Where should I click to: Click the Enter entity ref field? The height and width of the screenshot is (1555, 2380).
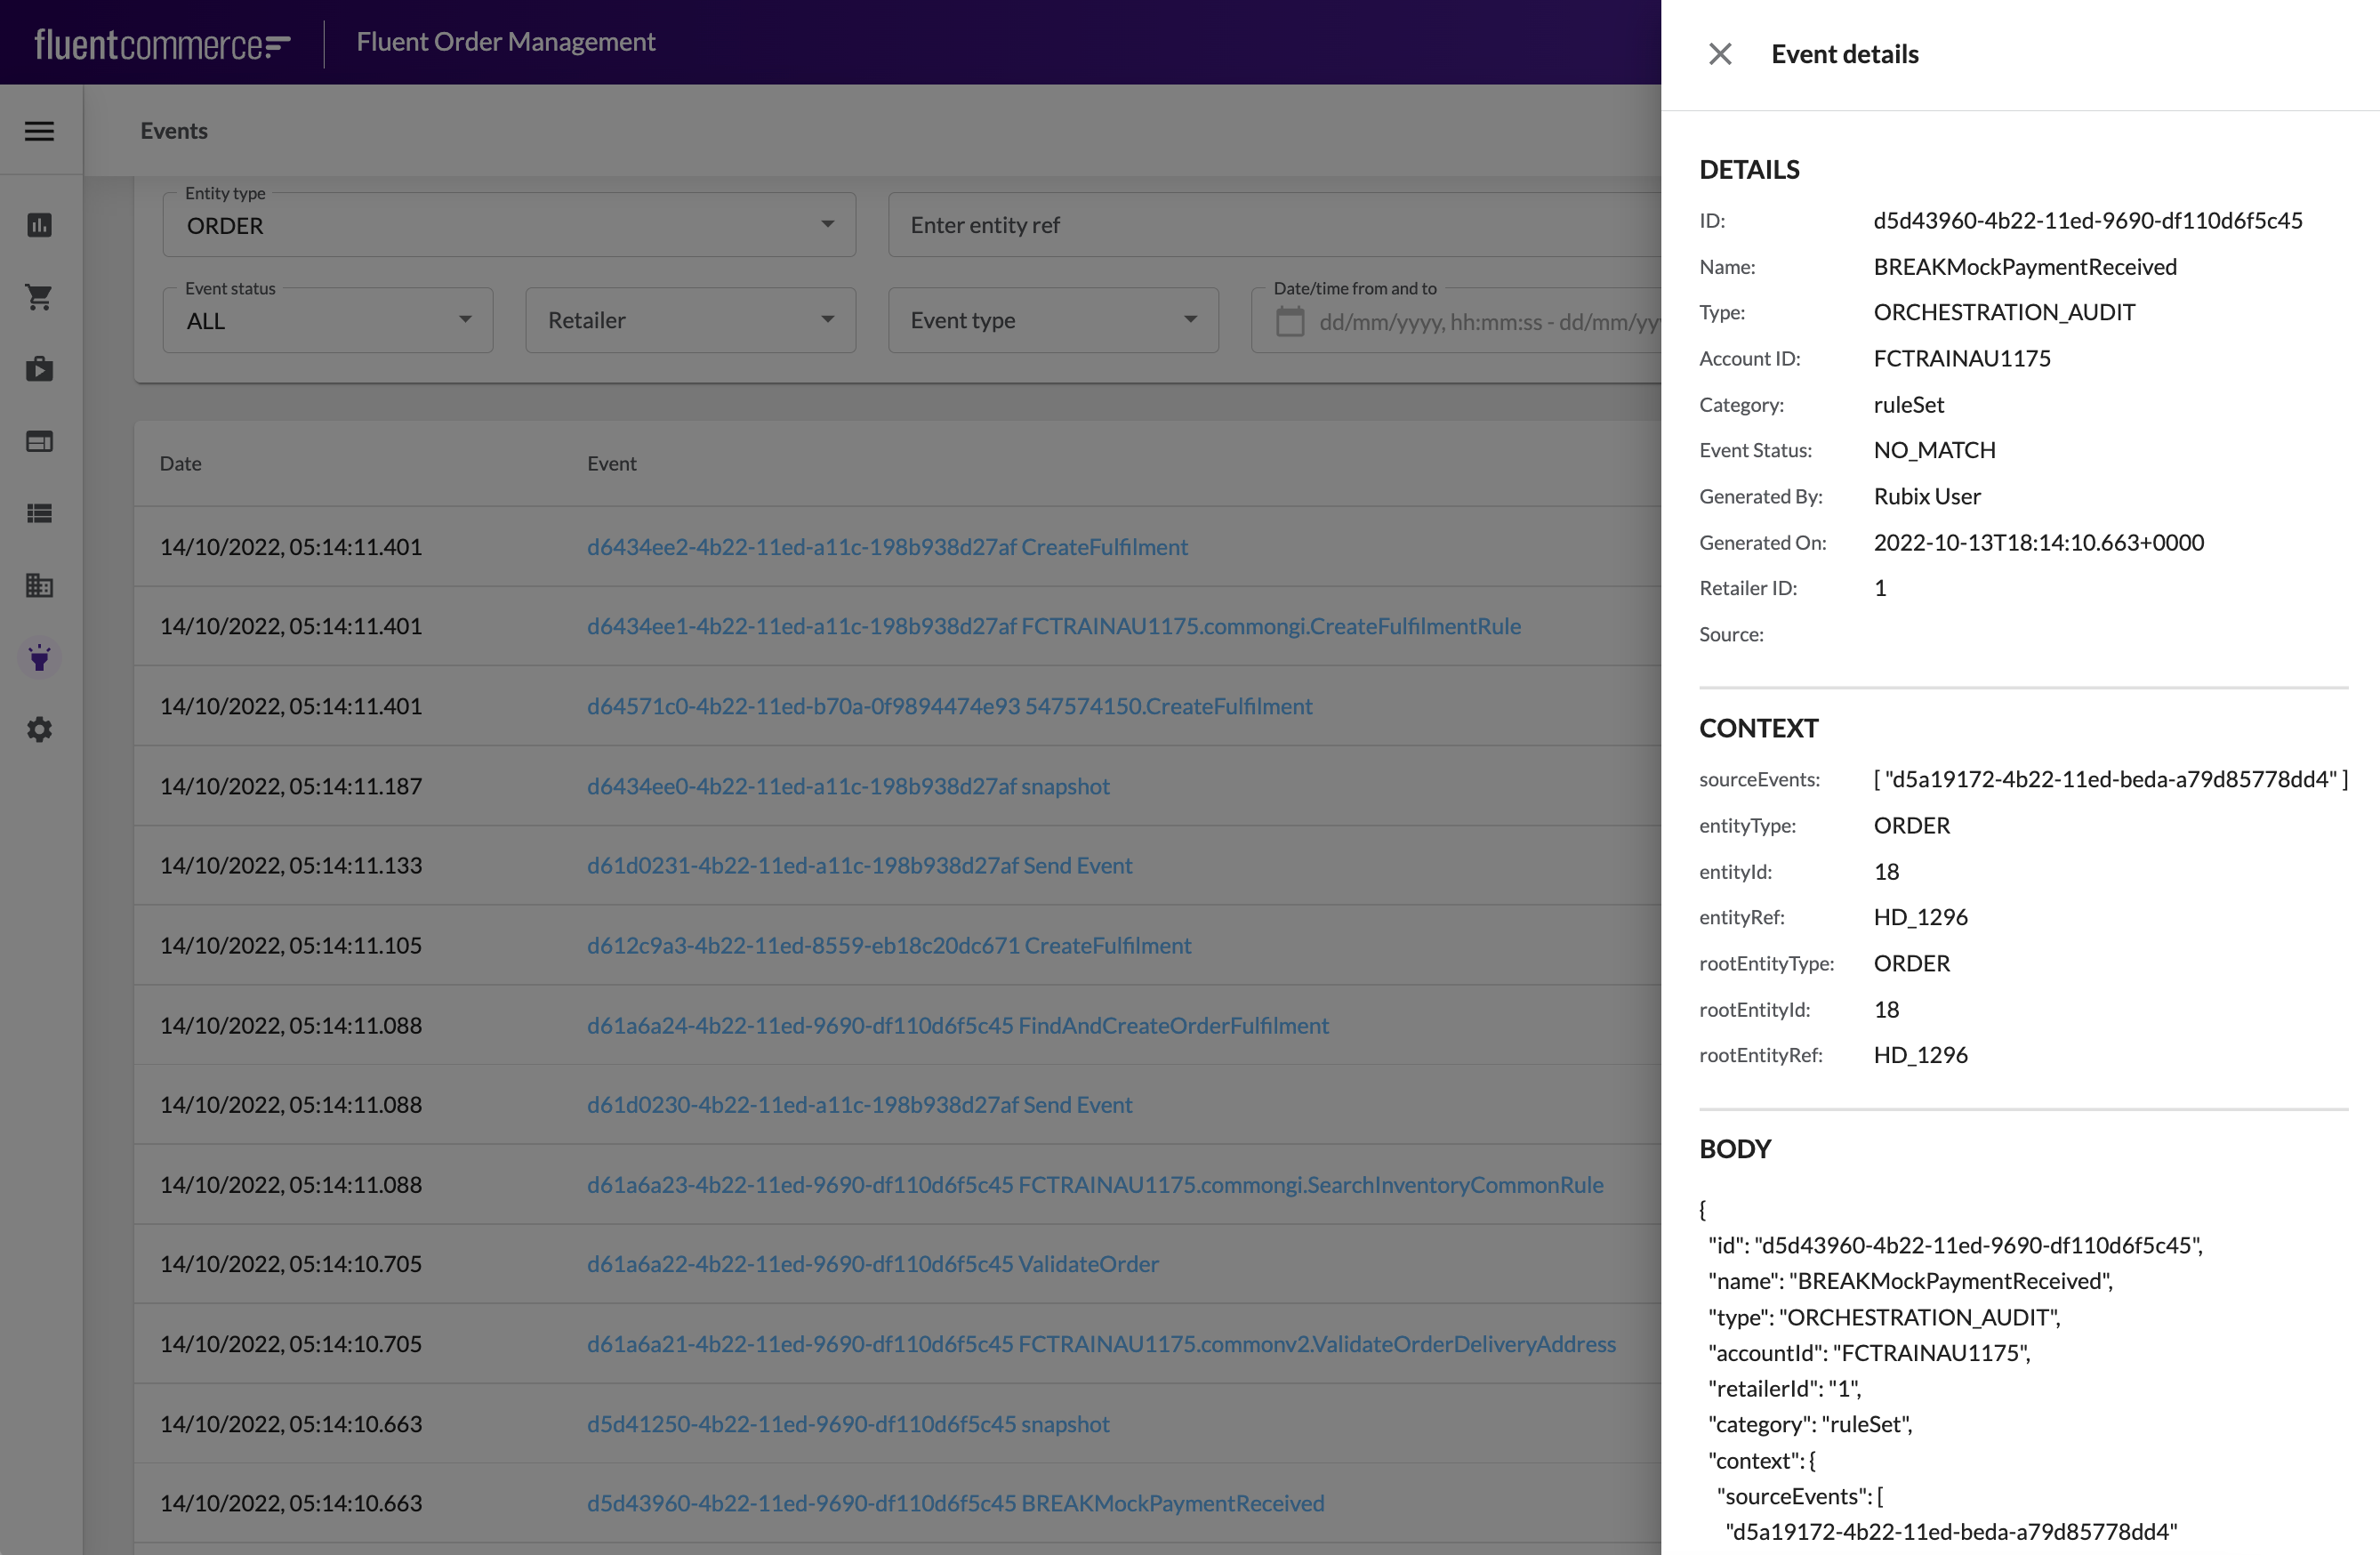1270,225
